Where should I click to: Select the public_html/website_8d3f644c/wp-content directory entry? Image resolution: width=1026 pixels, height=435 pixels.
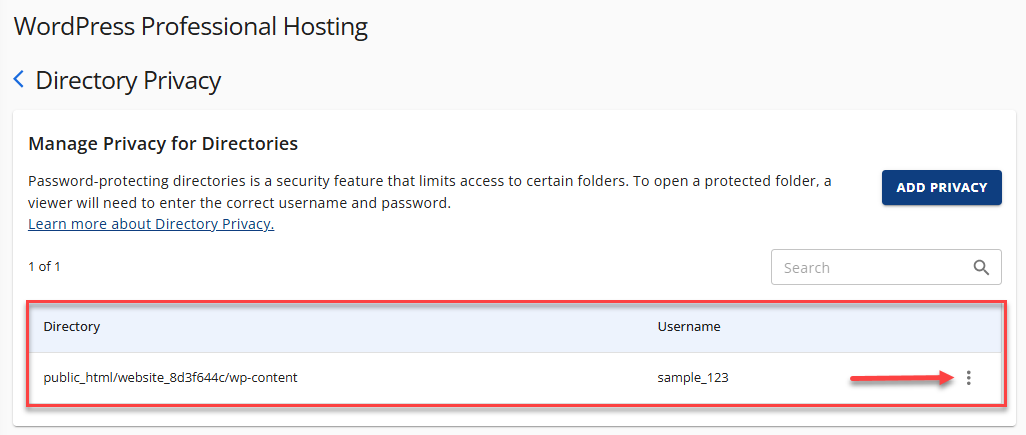tap(170, 378)
